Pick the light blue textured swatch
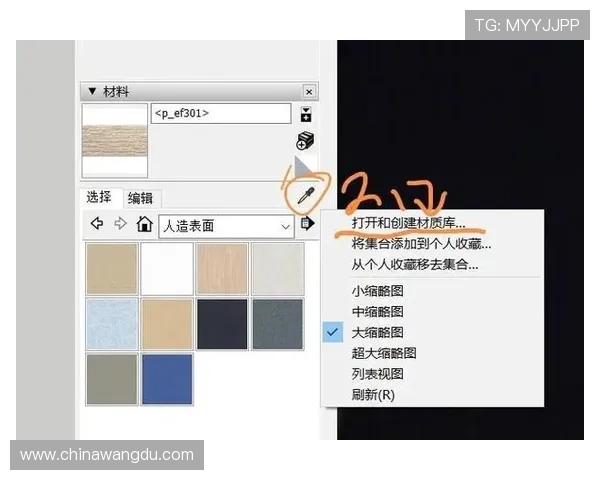The width and height of the screenshot is (600, 480). tap(112, 324)
